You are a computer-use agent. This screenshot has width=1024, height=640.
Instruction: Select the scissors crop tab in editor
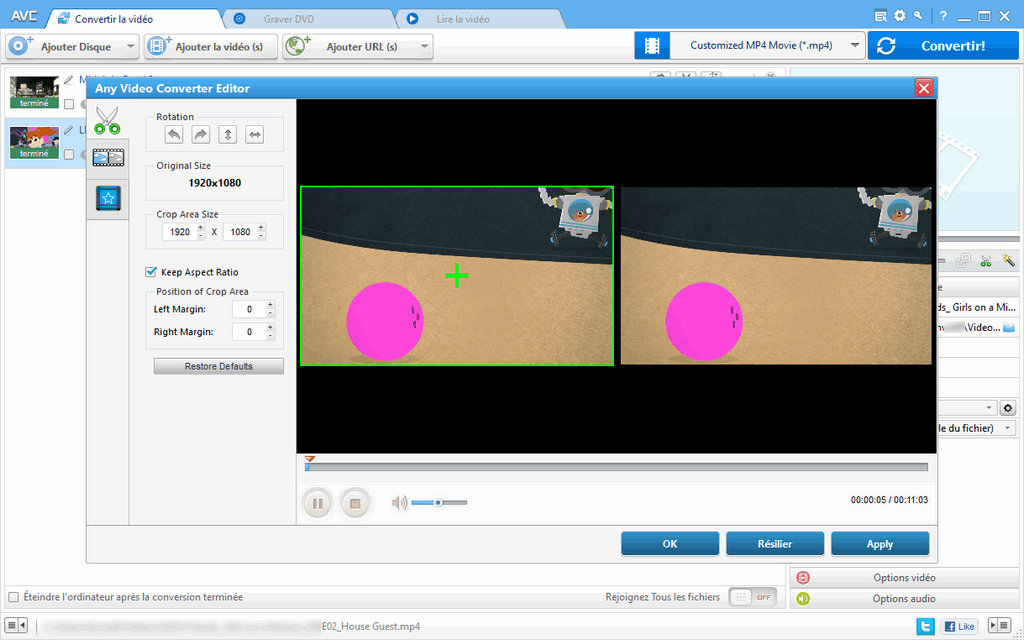[107, 120]
